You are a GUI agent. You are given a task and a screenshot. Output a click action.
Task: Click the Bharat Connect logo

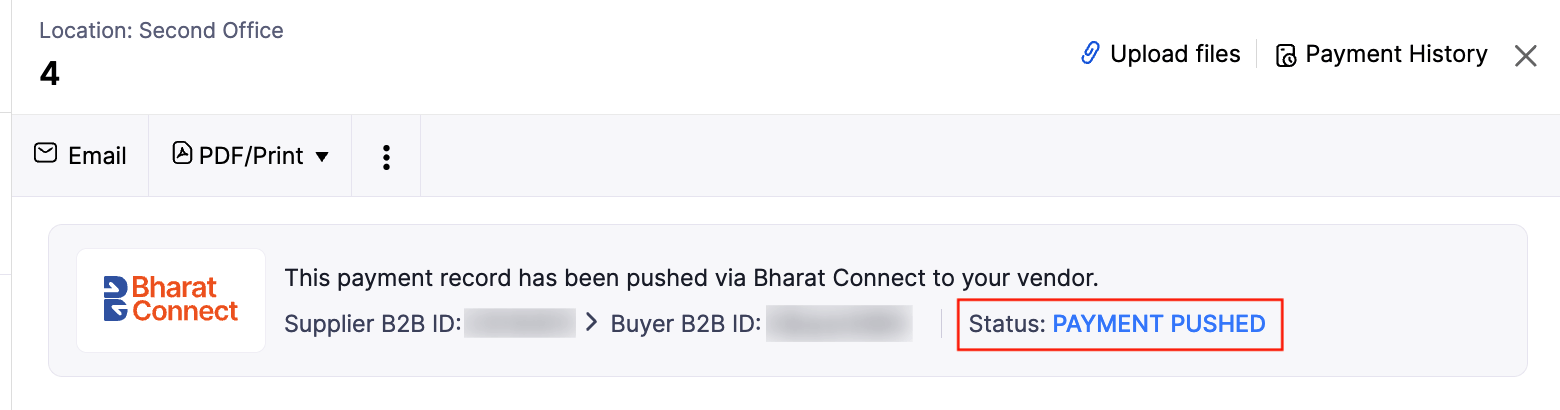[x=171, y=300]
